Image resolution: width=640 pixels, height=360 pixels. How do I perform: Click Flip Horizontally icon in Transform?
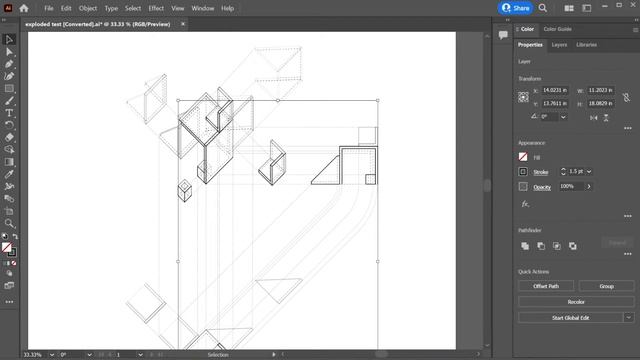coord(594,118)
